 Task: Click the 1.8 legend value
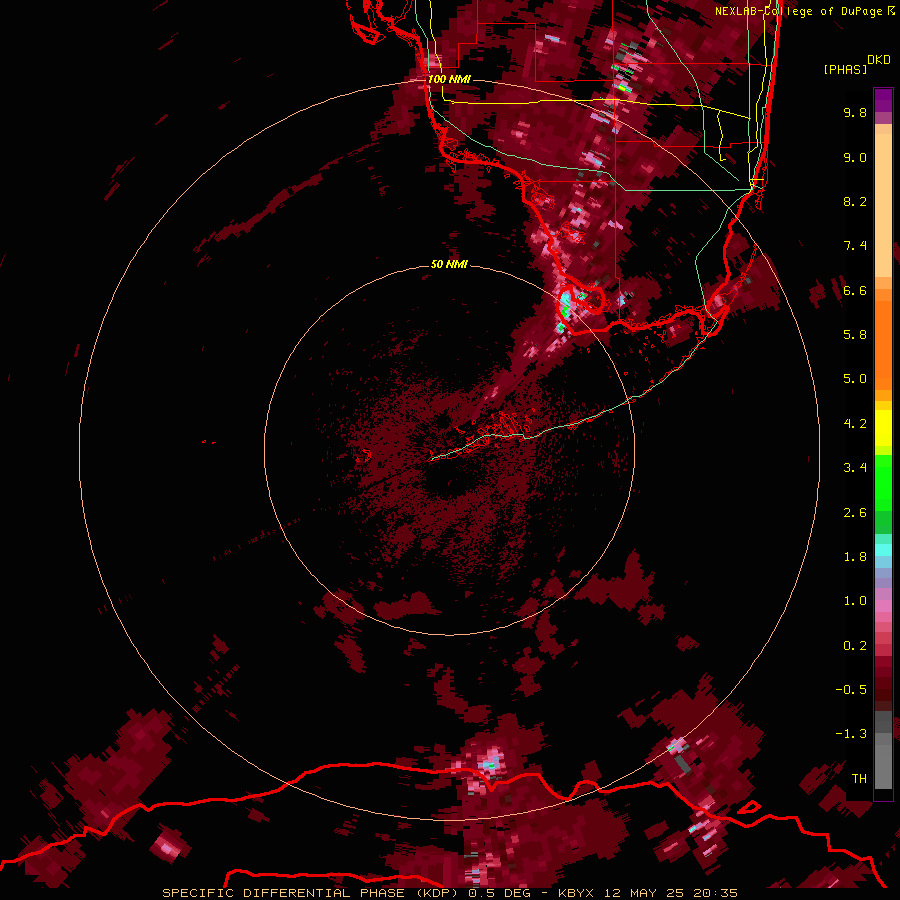(x=855, y=557)
